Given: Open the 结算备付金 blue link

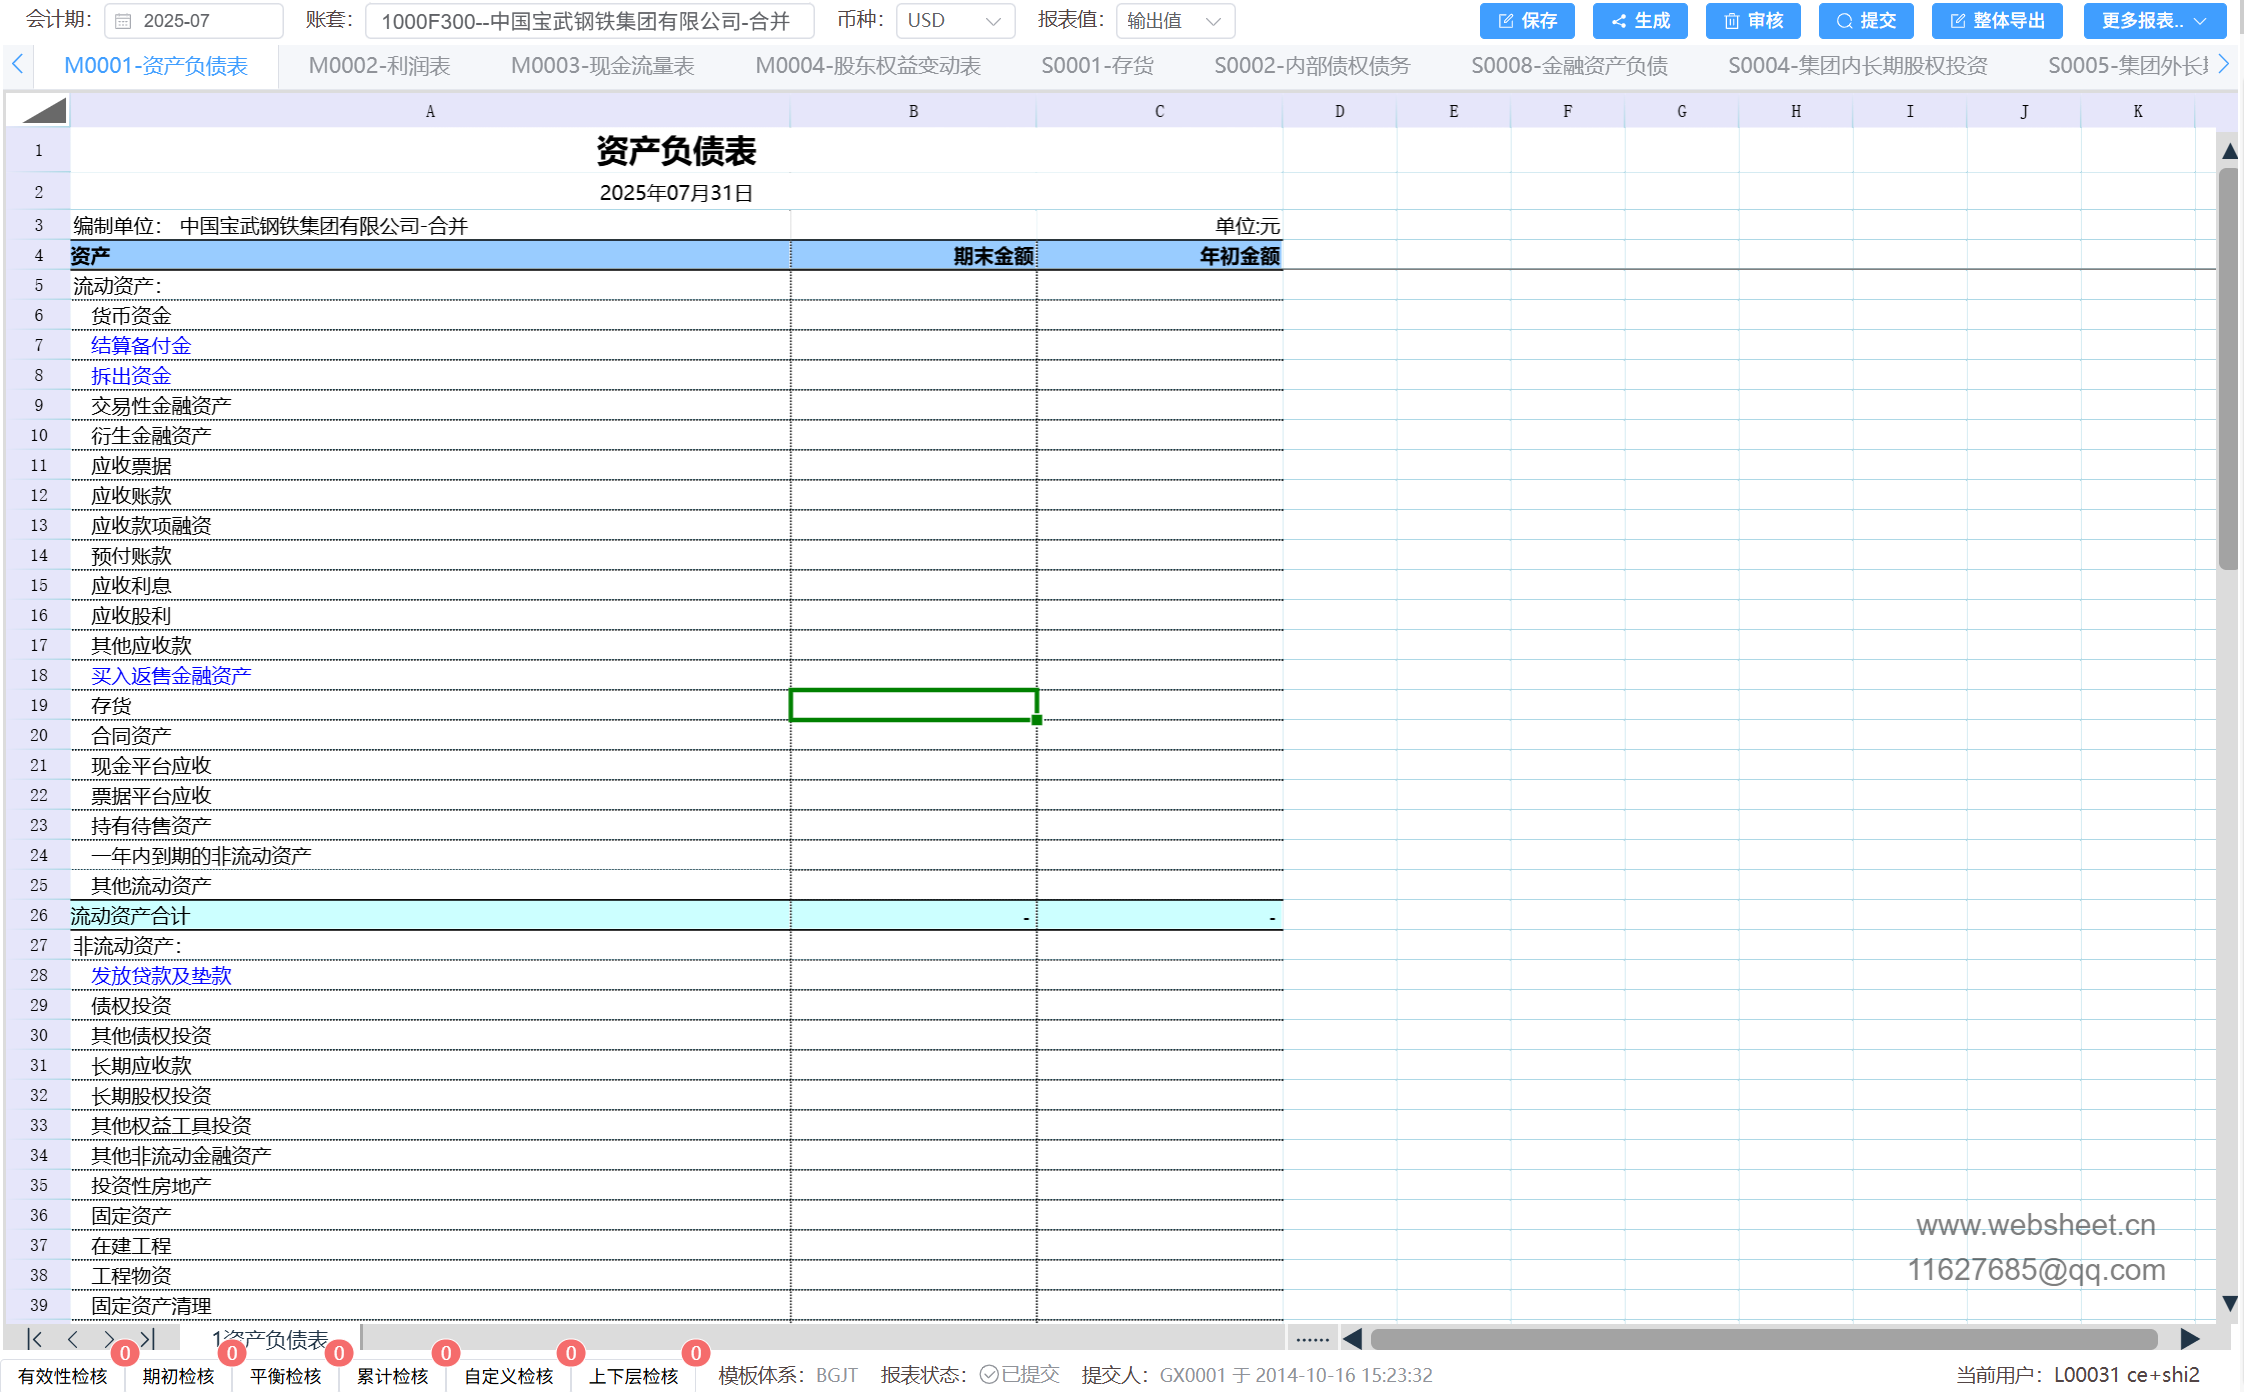Looking at the screenshot, I should [x=141, y=346].
